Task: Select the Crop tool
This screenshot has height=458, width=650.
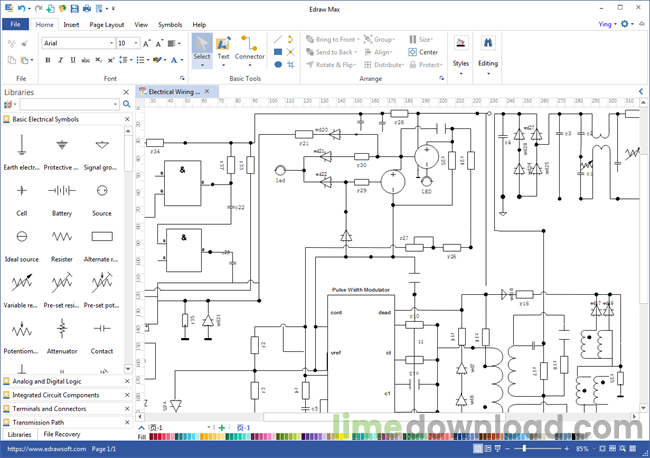Action: [291, 64]
